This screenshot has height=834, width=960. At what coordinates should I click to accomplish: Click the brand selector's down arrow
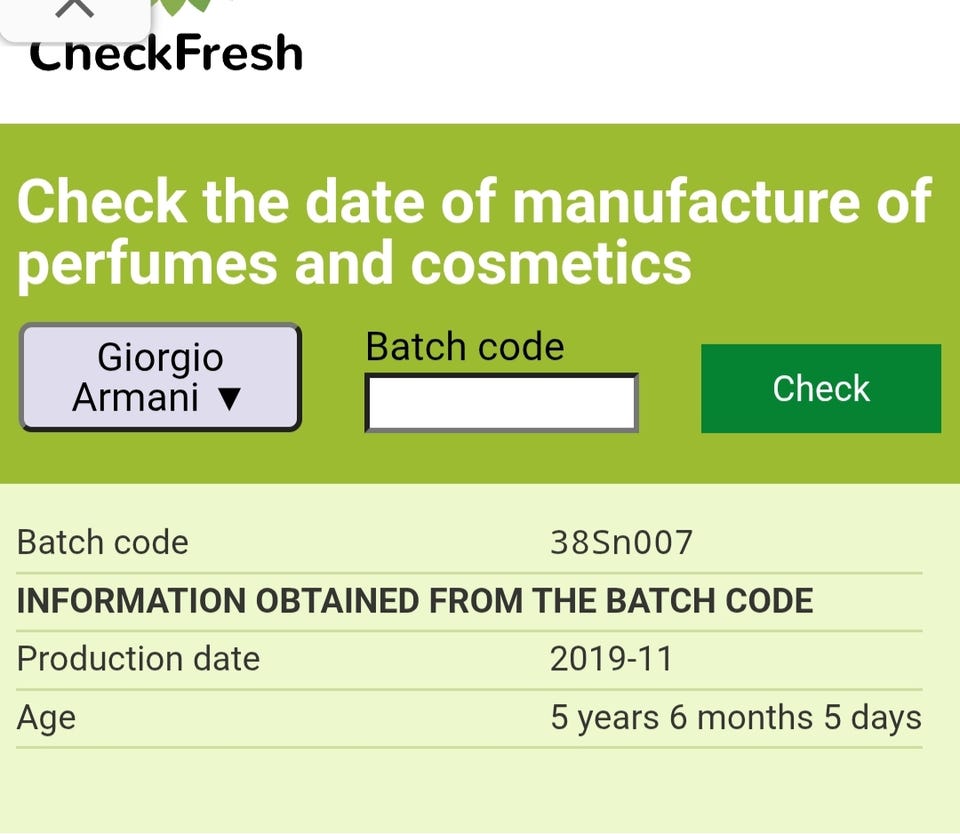pyautogui.click(x=229, y=399)
